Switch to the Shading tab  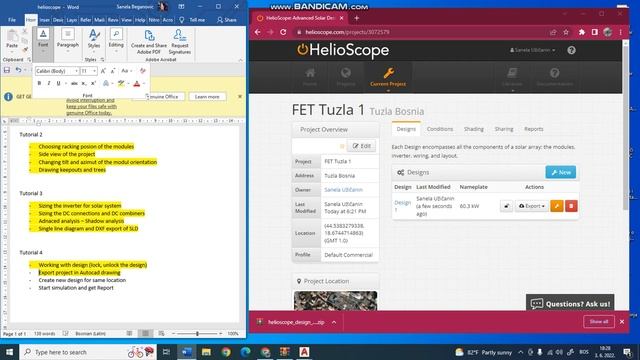click(473, 129)
